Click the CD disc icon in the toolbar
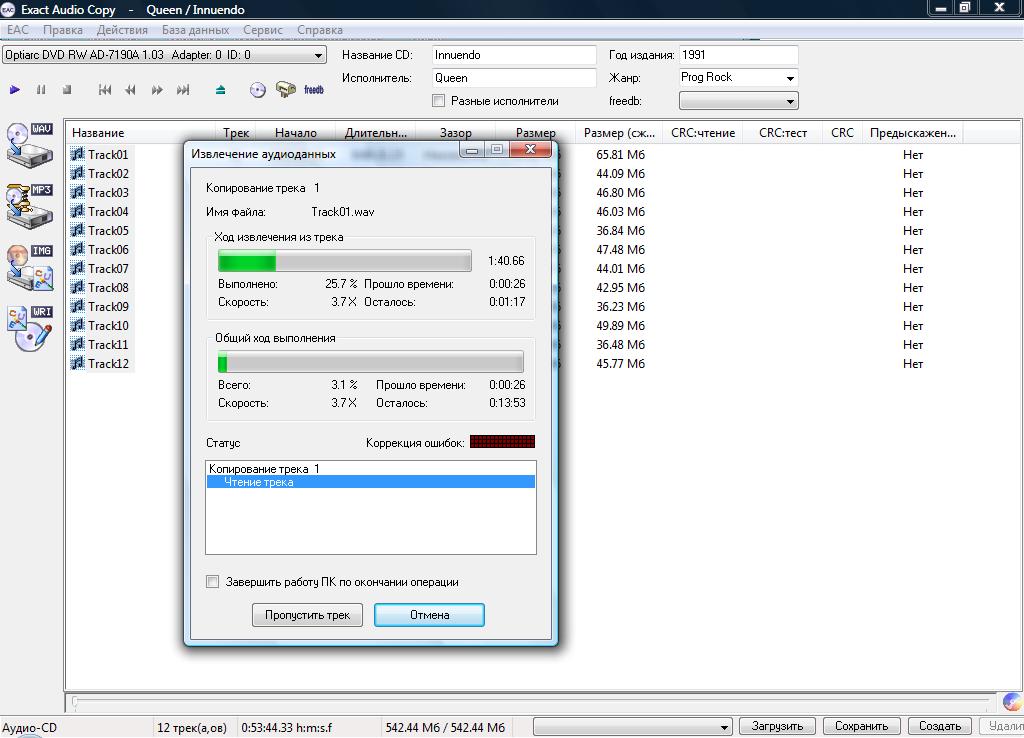This screenshot has width=1024, height=738. (258, 90)
